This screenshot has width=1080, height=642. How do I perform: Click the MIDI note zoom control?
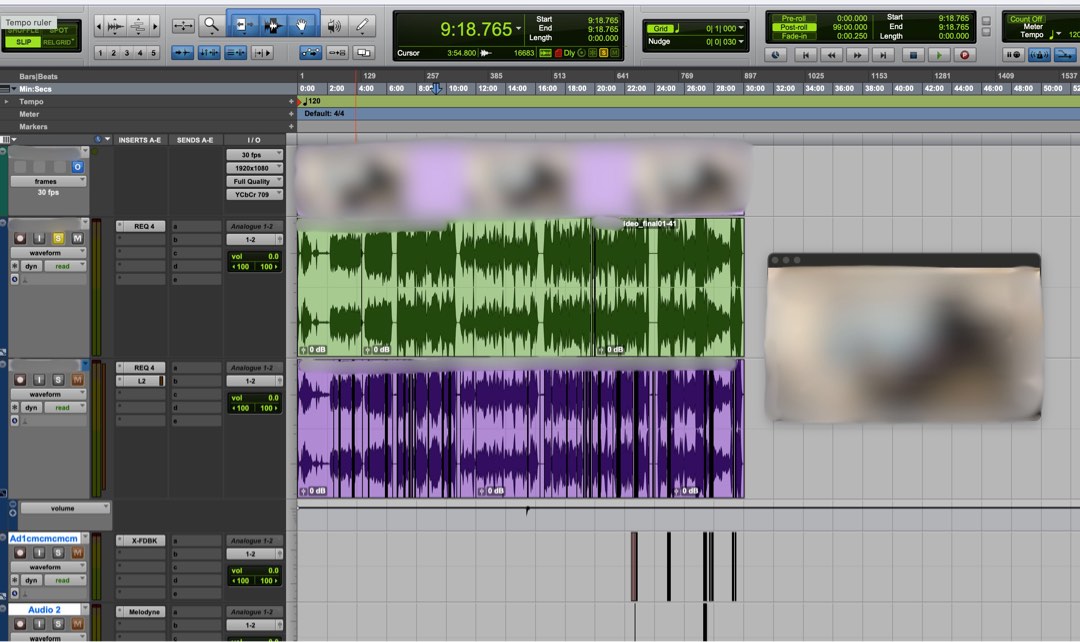(138, 27)
